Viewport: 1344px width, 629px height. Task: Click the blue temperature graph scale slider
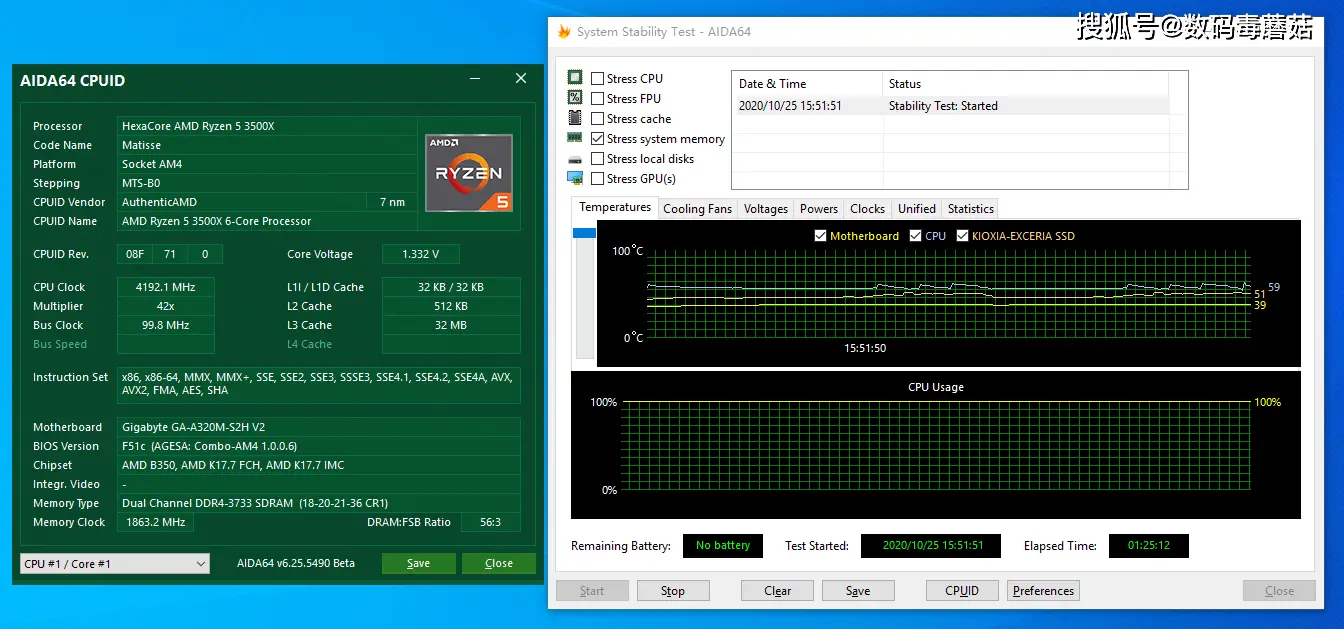click(584, 233)
